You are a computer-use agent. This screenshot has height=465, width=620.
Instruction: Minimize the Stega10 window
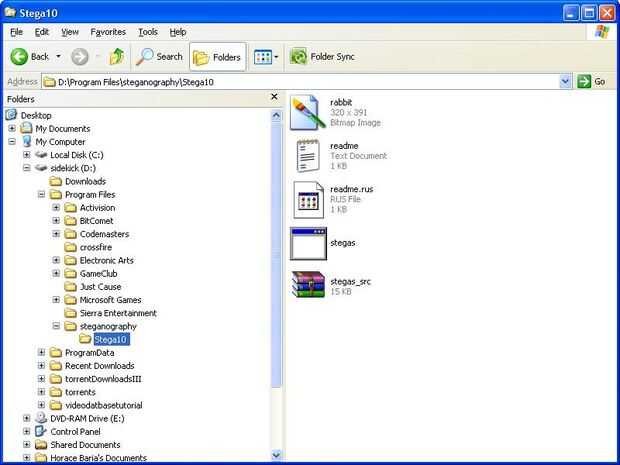pyautogui.click(x=571, y=13)
